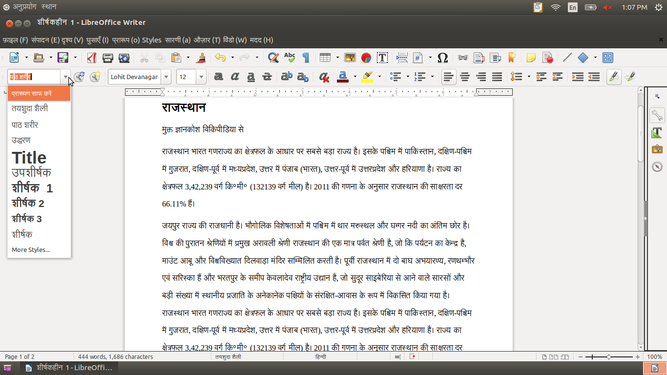Open a file using the folder icon

[39, 57]
